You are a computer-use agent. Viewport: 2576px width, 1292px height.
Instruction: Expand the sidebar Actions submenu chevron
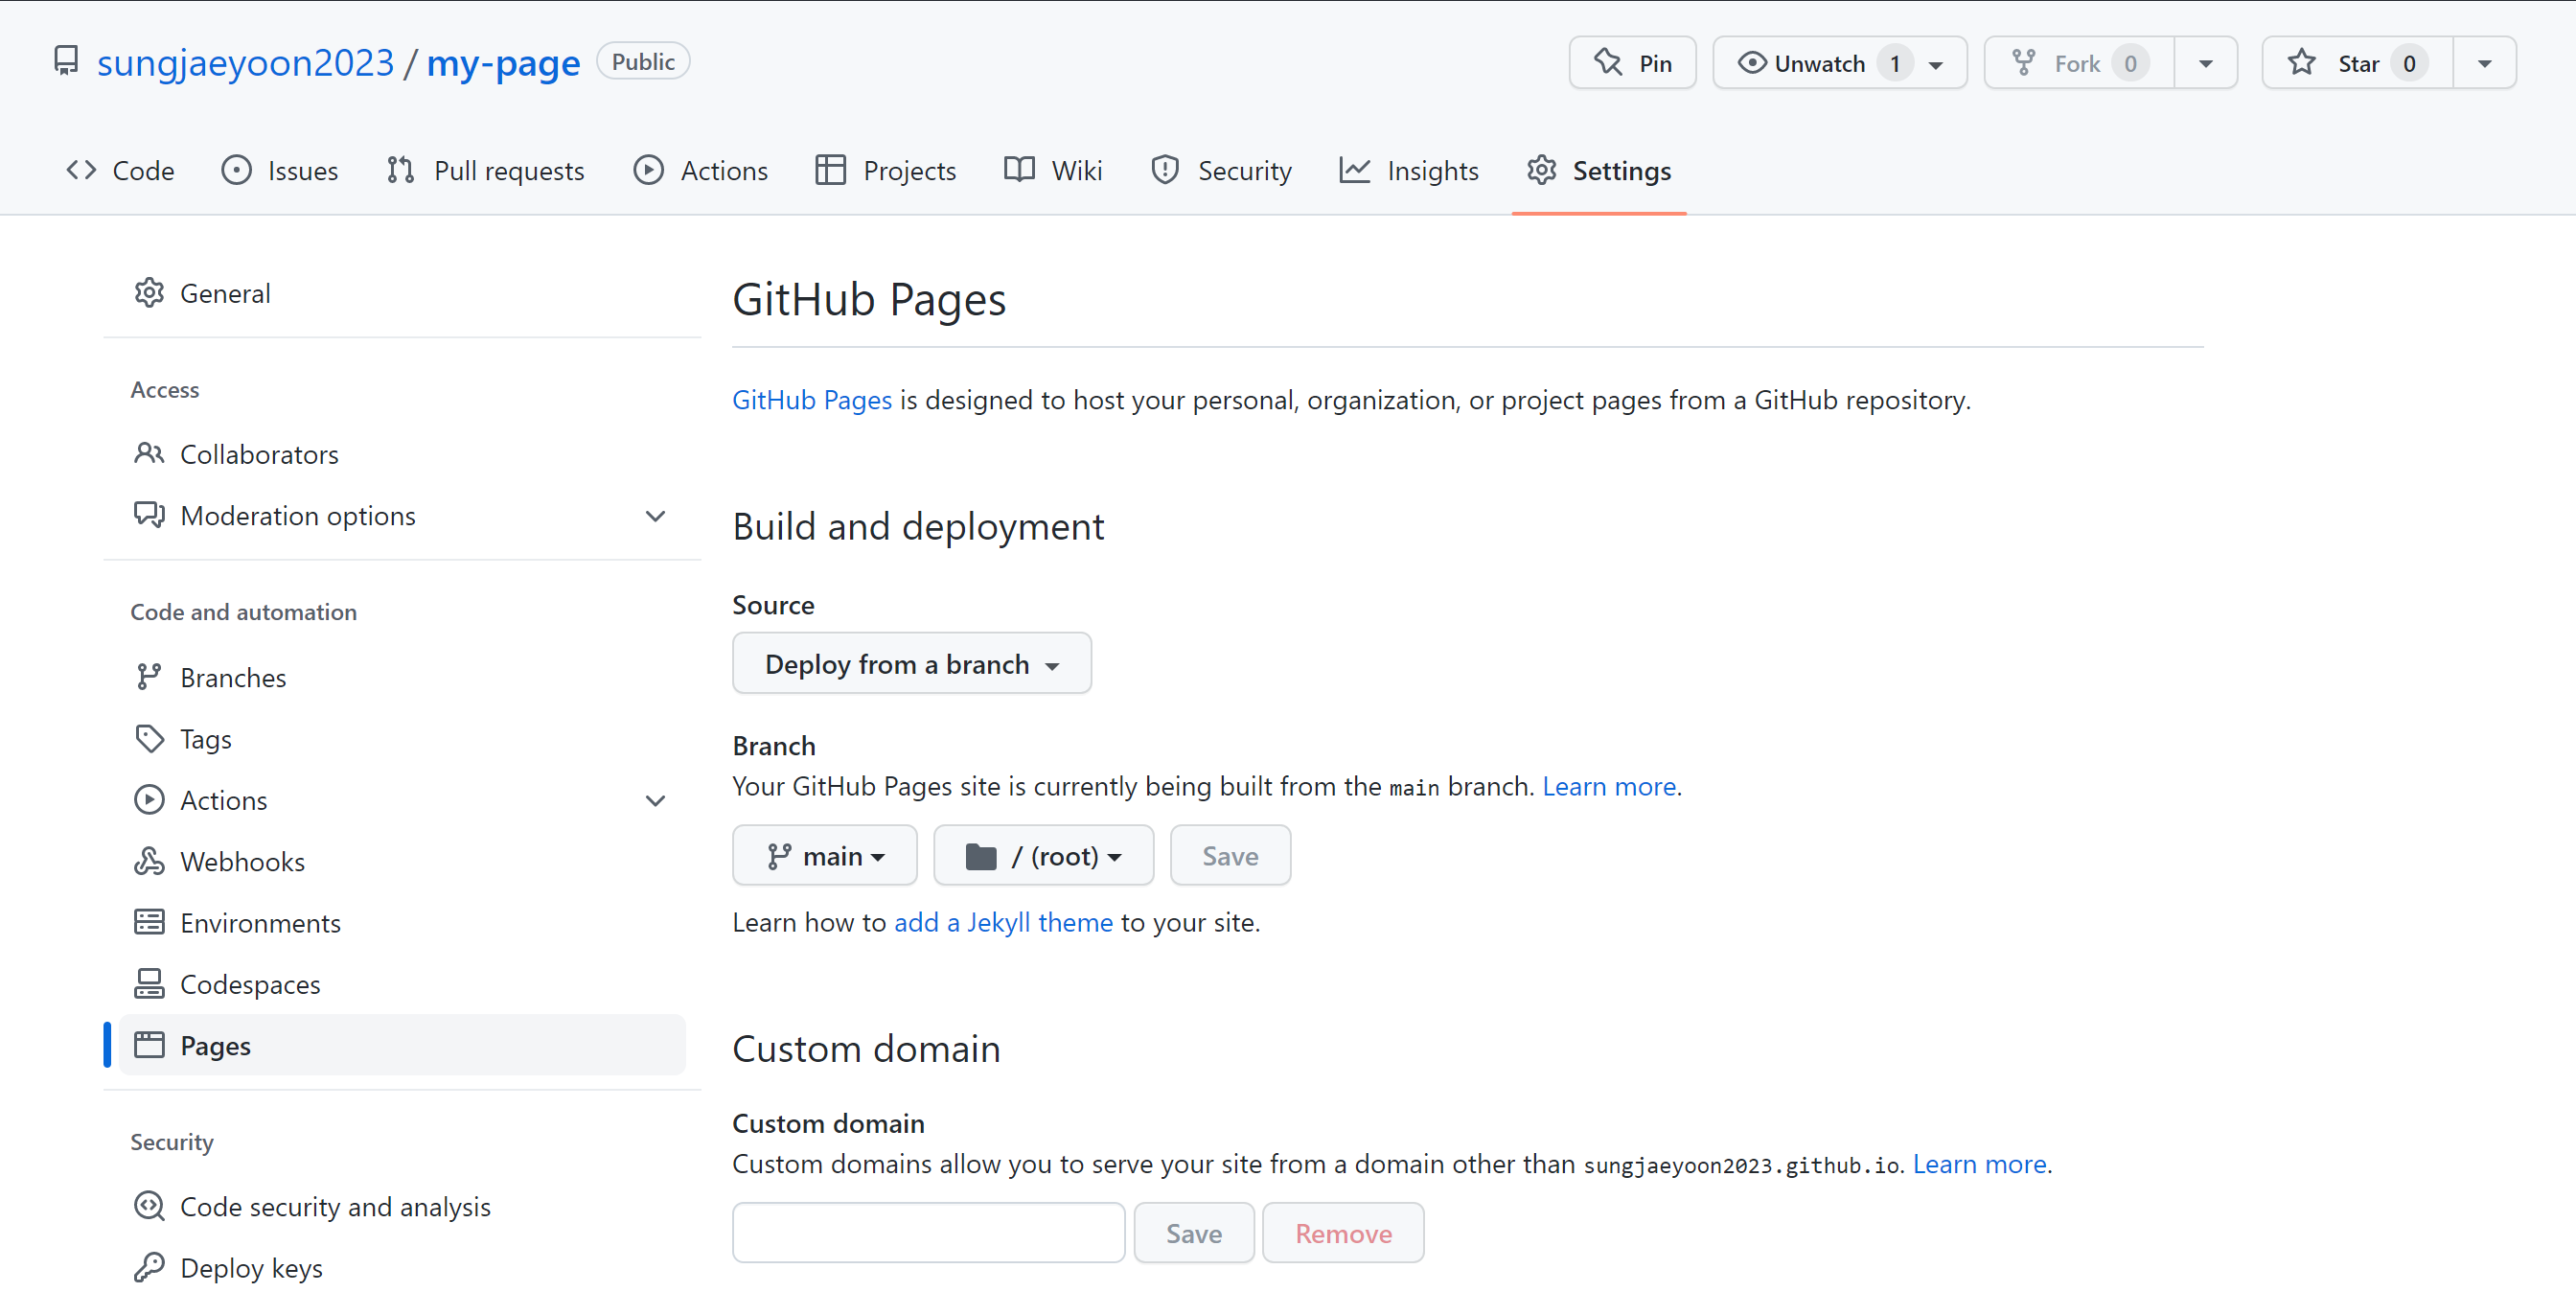pos(655,800)
